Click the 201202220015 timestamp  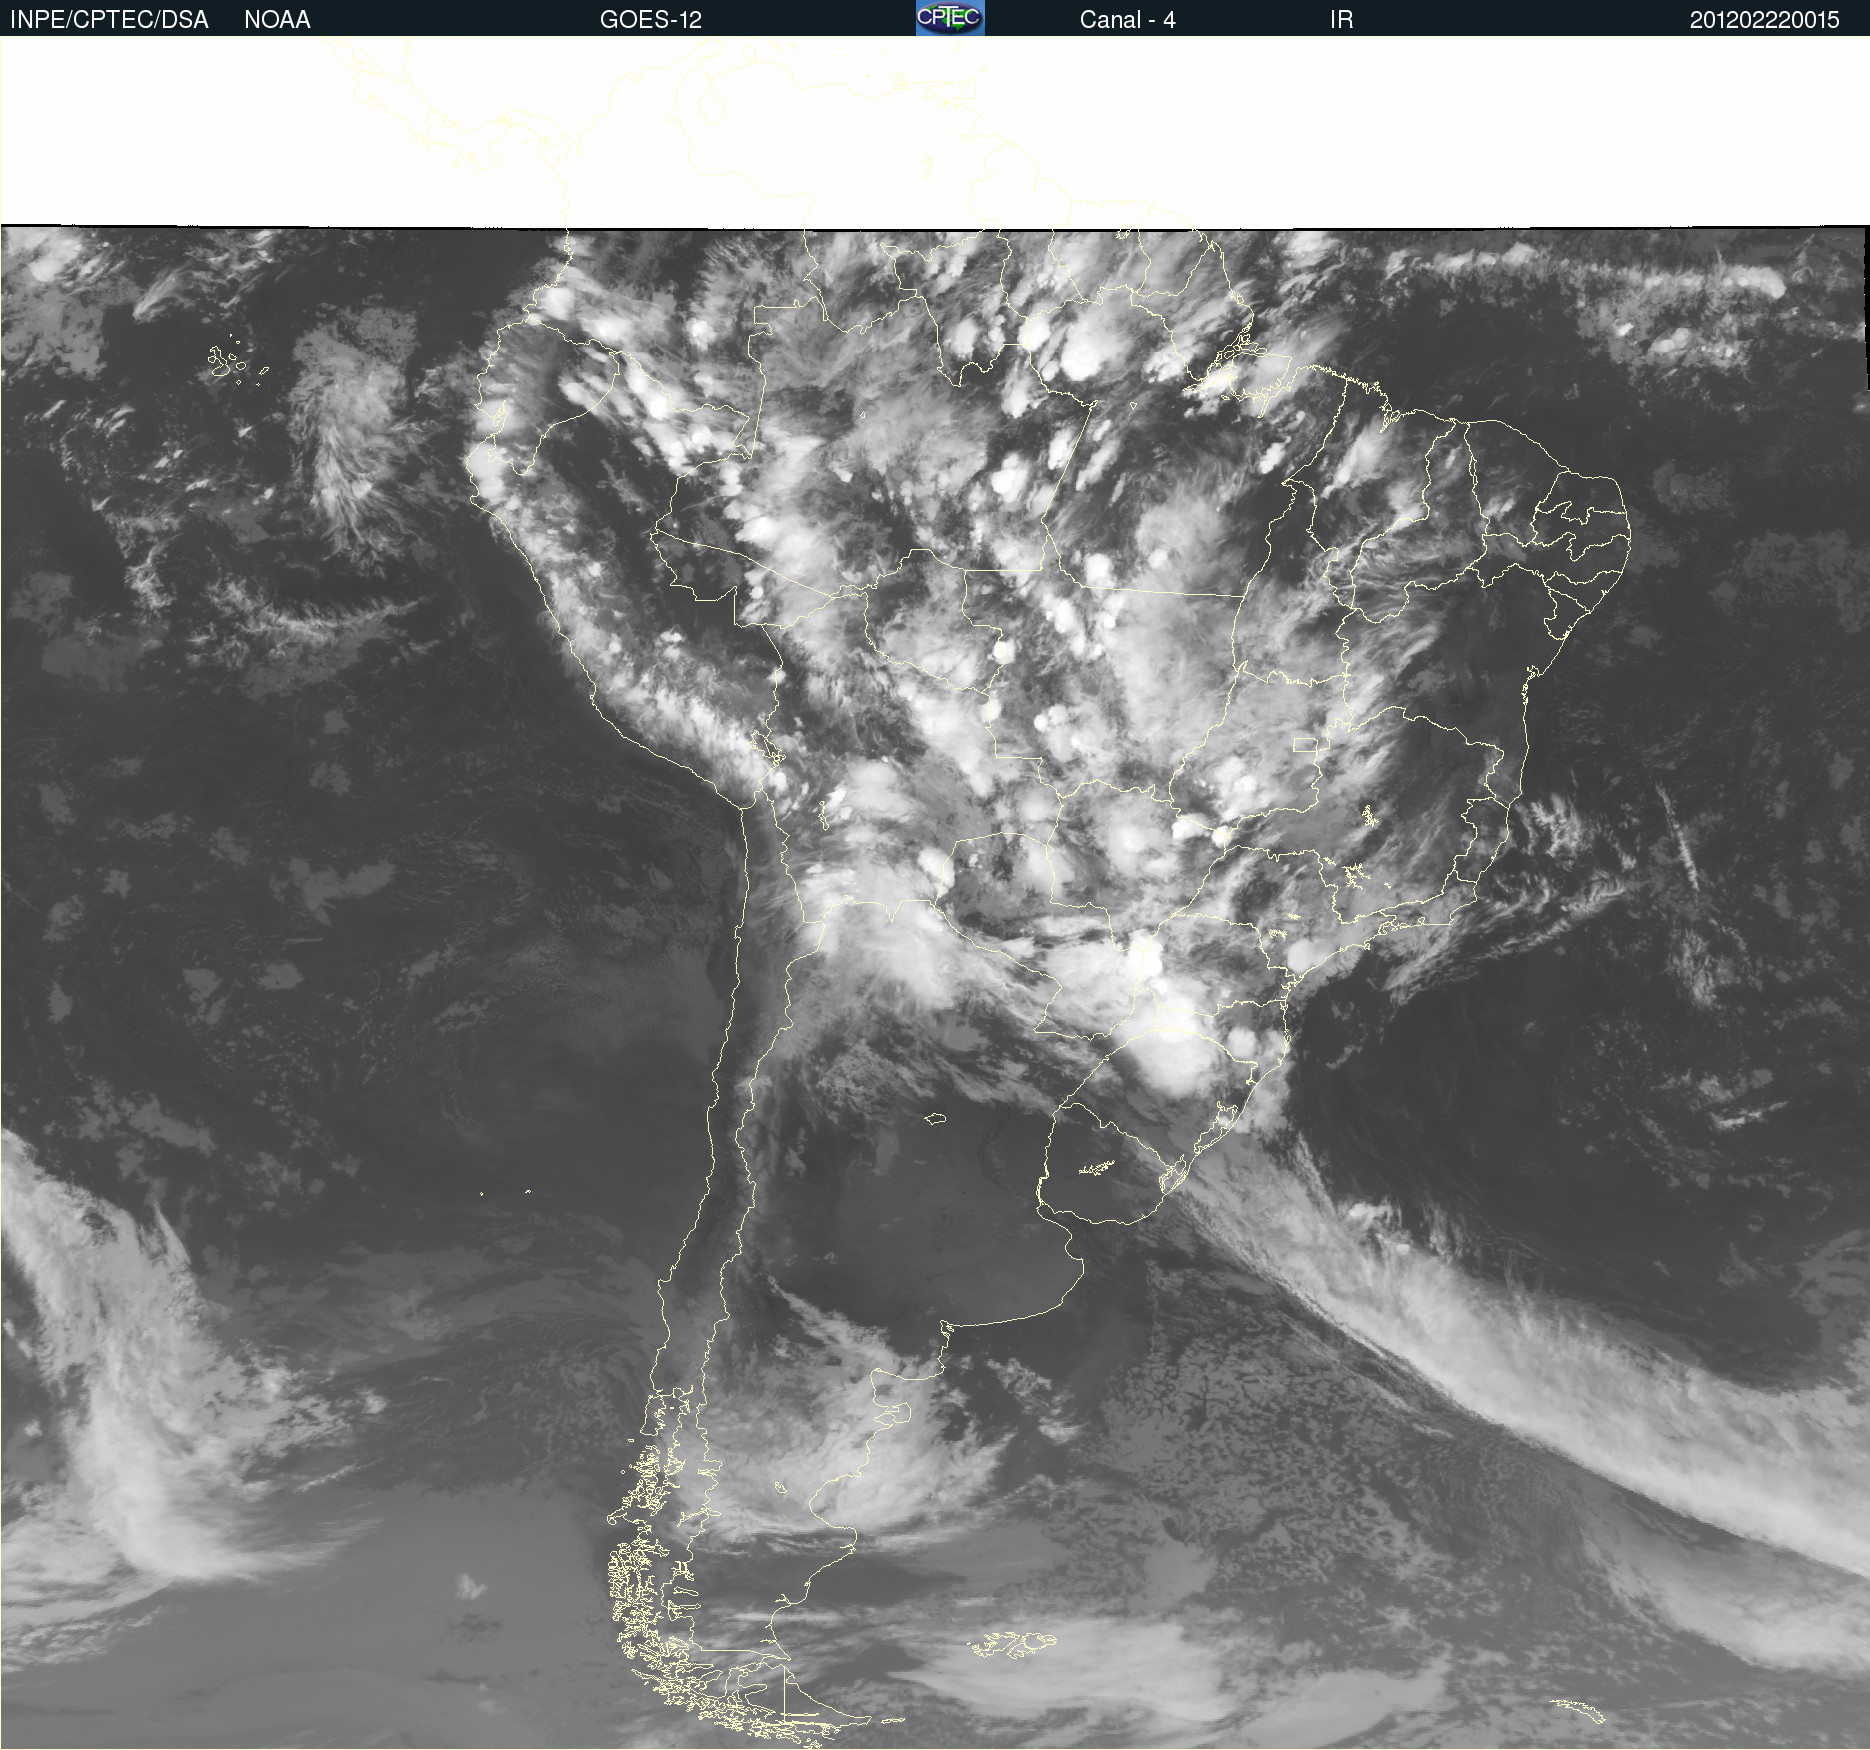[x=1764, y=20]
